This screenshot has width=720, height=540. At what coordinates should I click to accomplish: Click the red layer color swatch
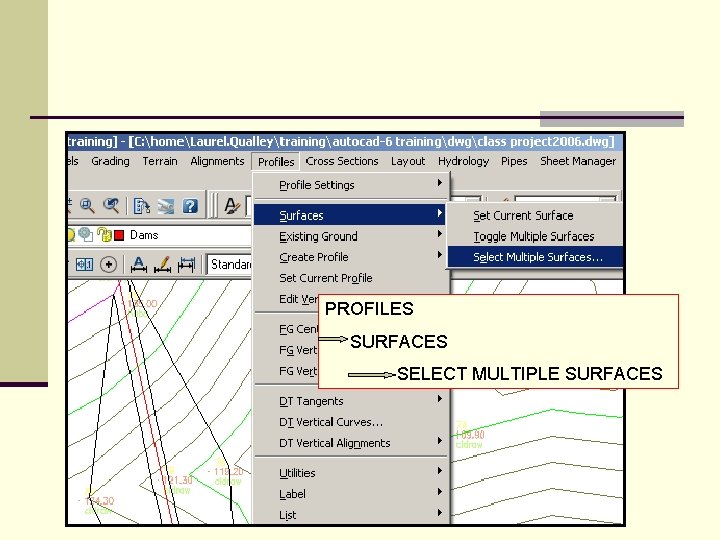[119, 236]
